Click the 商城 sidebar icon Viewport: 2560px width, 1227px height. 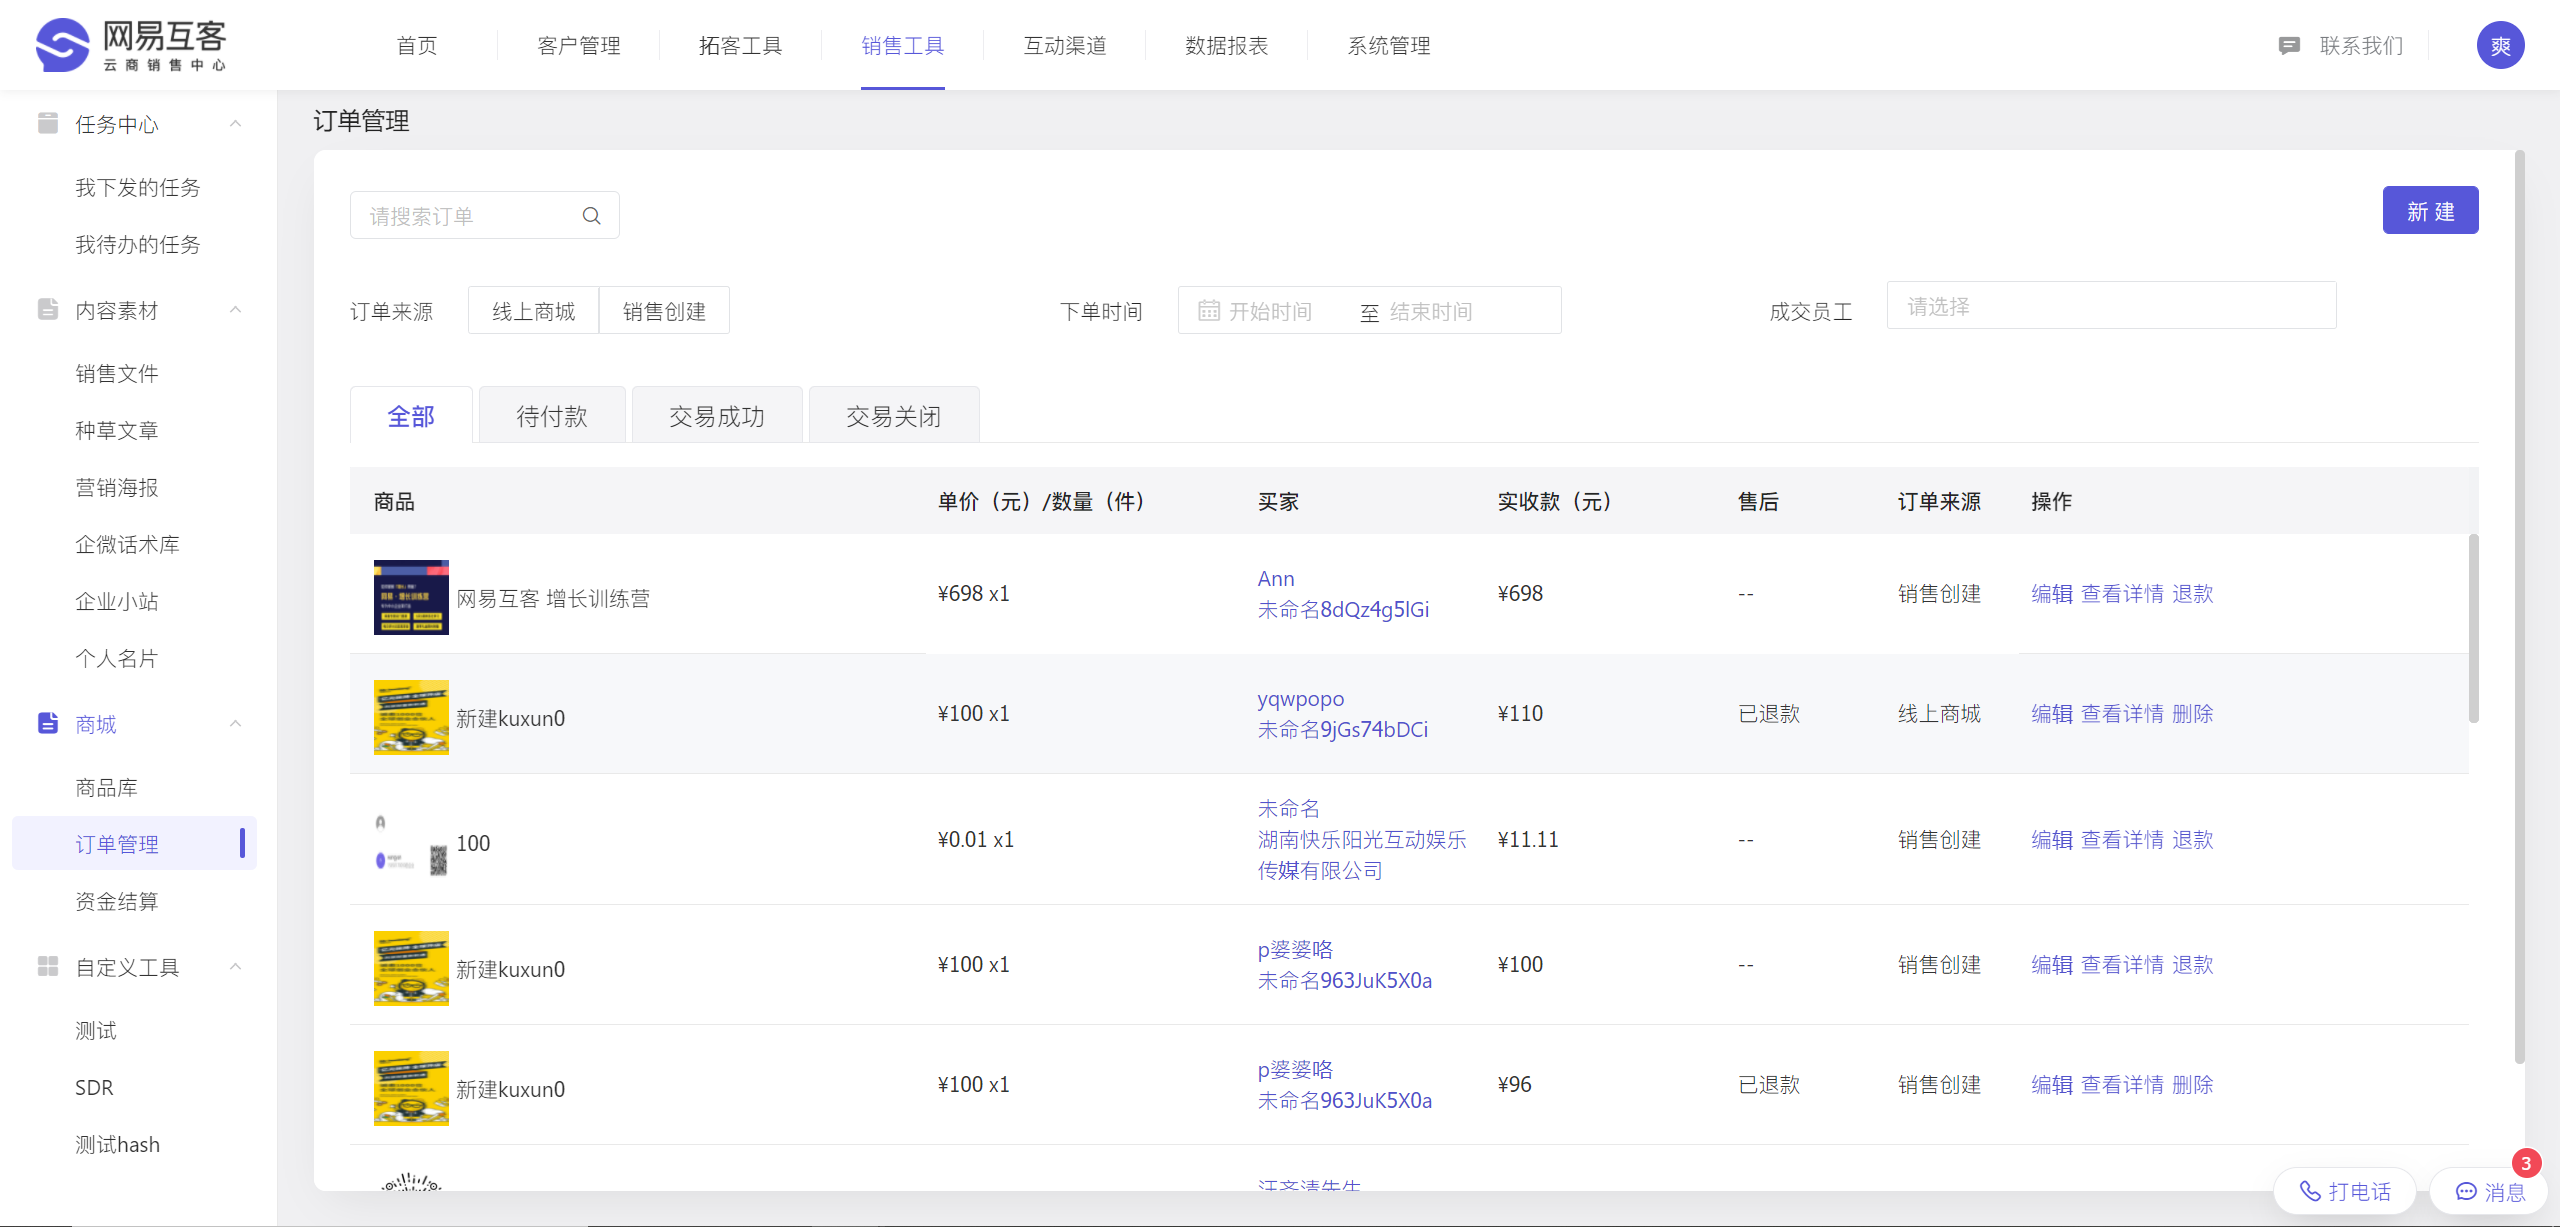pos(48,723)
